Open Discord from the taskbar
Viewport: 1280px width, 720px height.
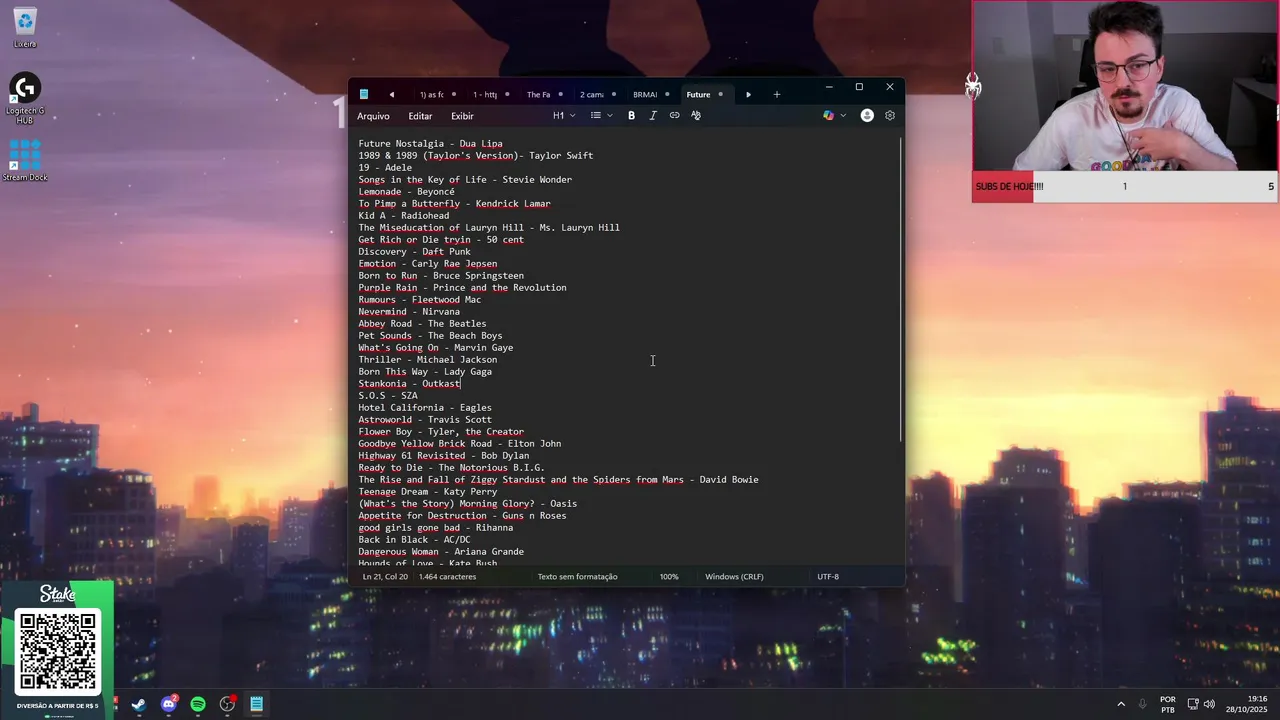coord(168,704)
